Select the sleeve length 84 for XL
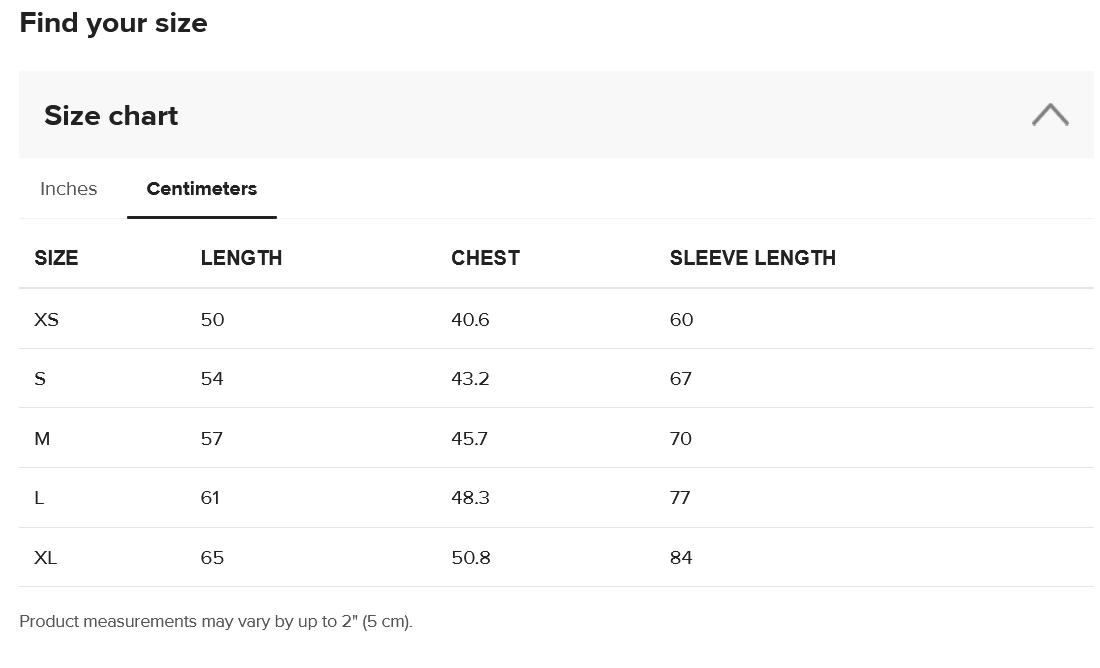1100x668 pixels. coord(681,557)
